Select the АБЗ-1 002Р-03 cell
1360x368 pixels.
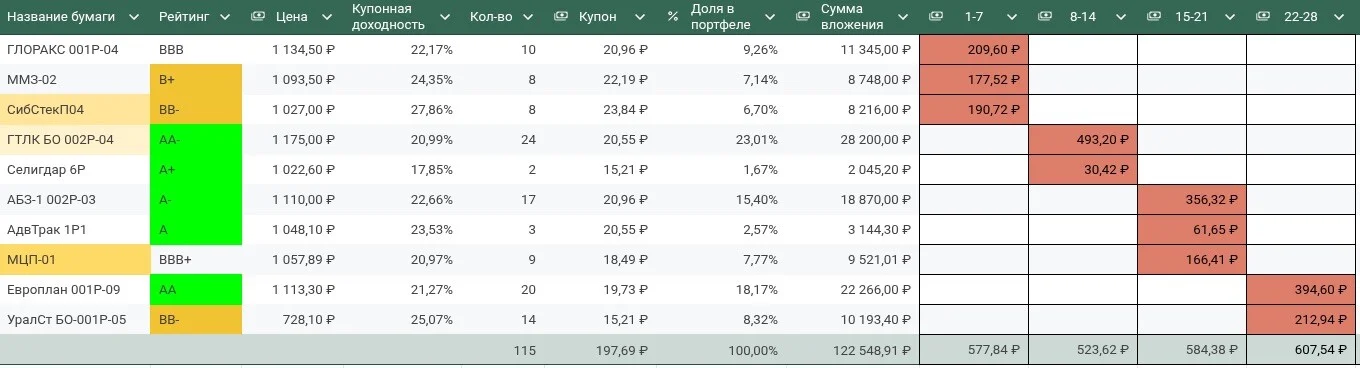[74, 199]
